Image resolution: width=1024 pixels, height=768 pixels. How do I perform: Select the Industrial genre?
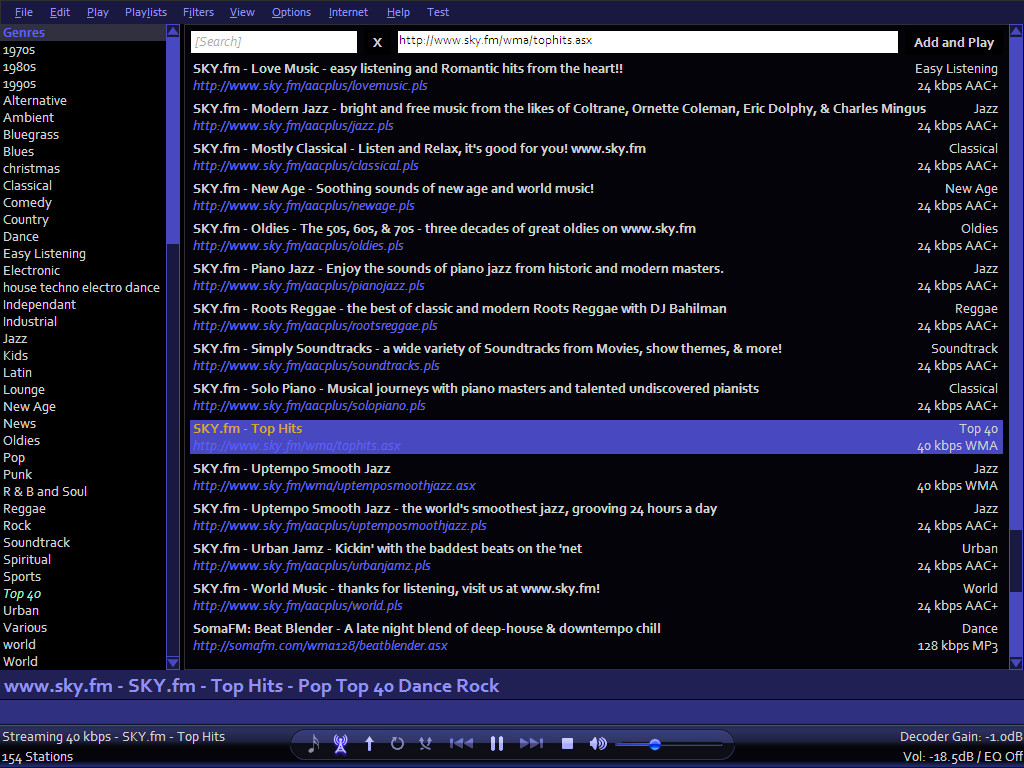pyautogui.click(x=29, y=321)
